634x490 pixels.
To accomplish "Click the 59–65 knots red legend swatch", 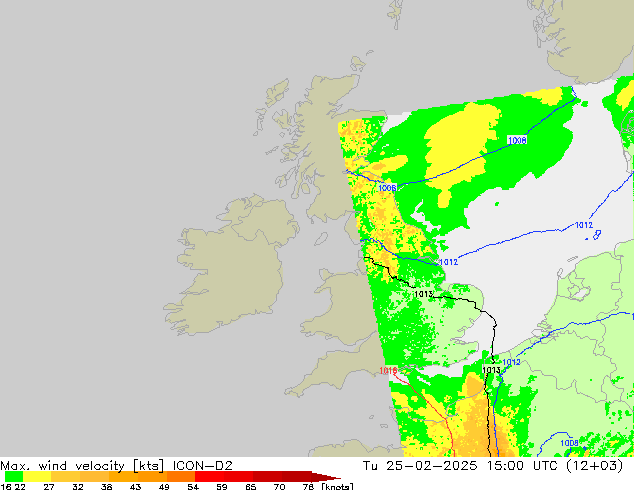I will tap(239, 476).
